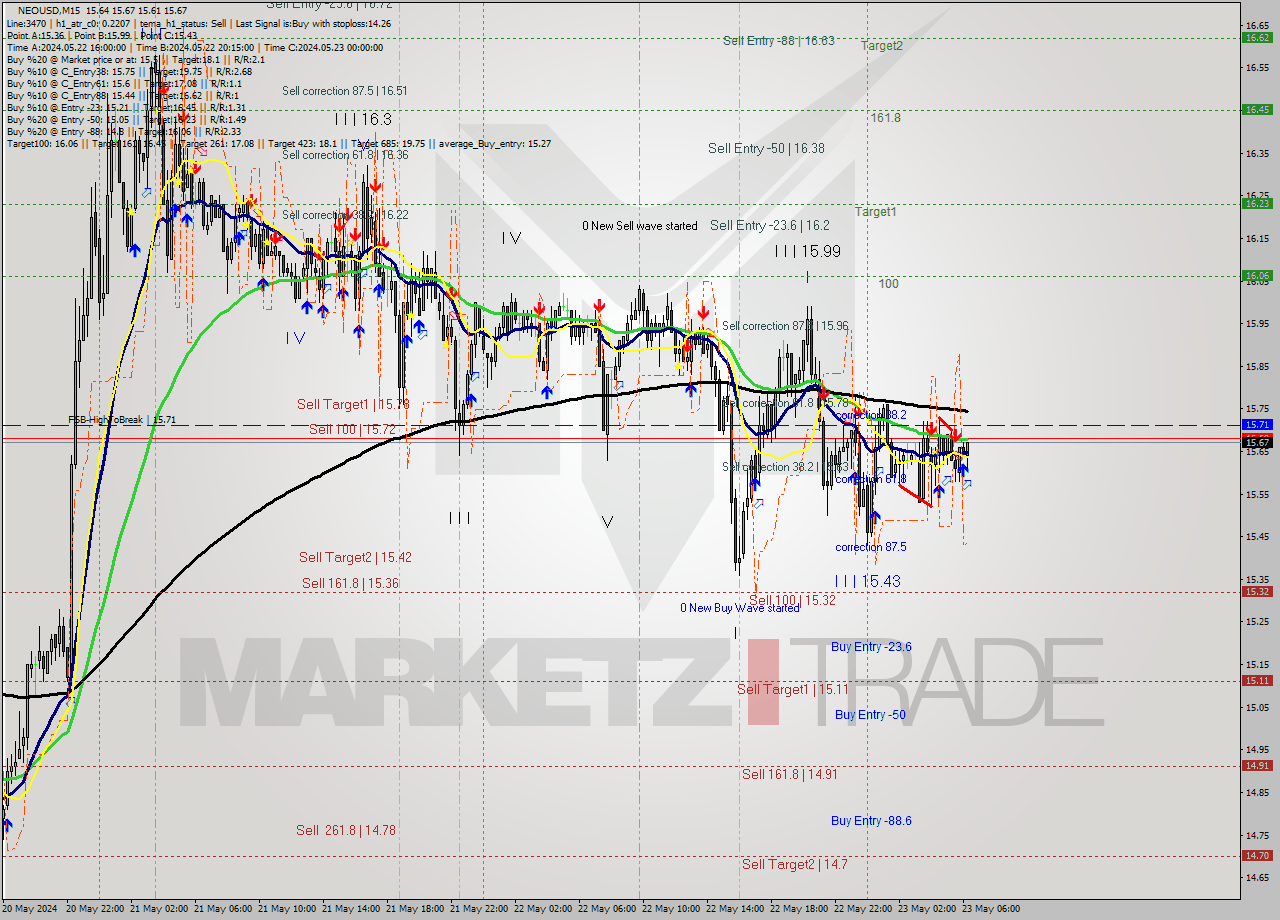Screen dimensions: 1280x920
Task: Click the red 15.11 price tag
Action: 1256,680
